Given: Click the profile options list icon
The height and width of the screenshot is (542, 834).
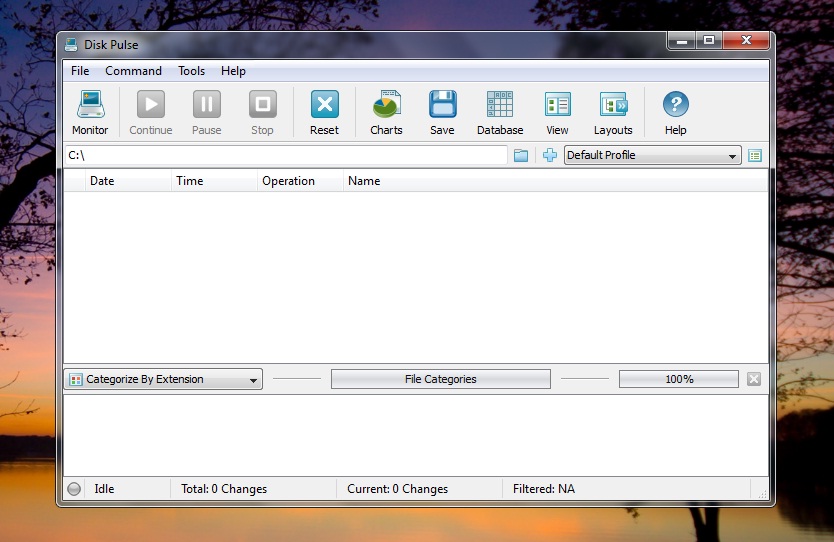Looking at the screenshot, I should tap(755, 155).
